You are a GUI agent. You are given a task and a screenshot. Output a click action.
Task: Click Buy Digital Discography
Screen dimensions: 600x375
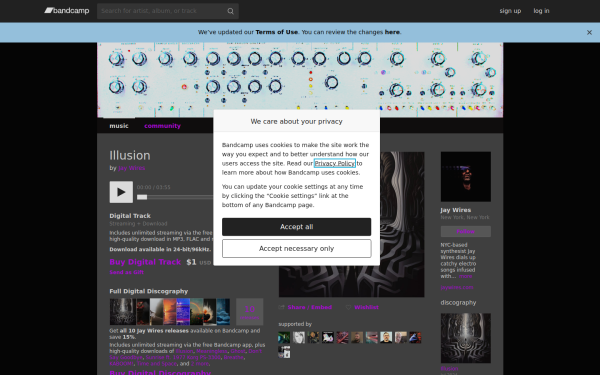[160, 372]
